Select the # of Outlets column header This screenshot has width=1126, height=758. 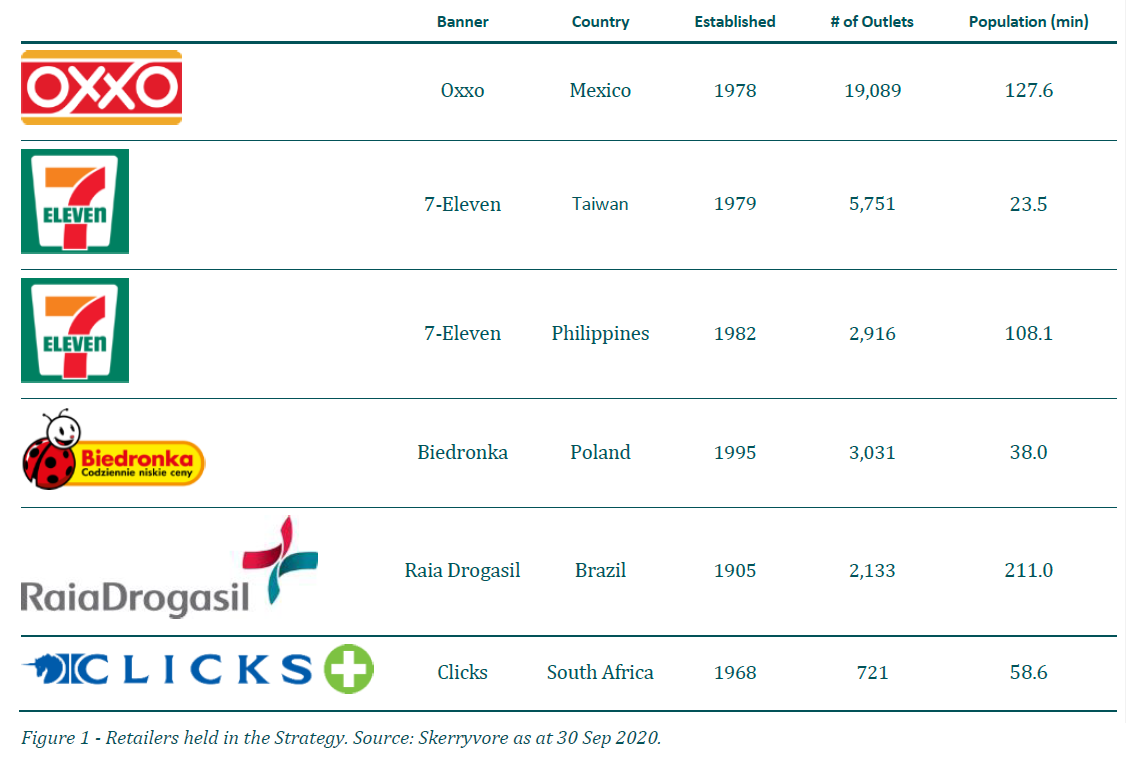(x=872, y=22)
